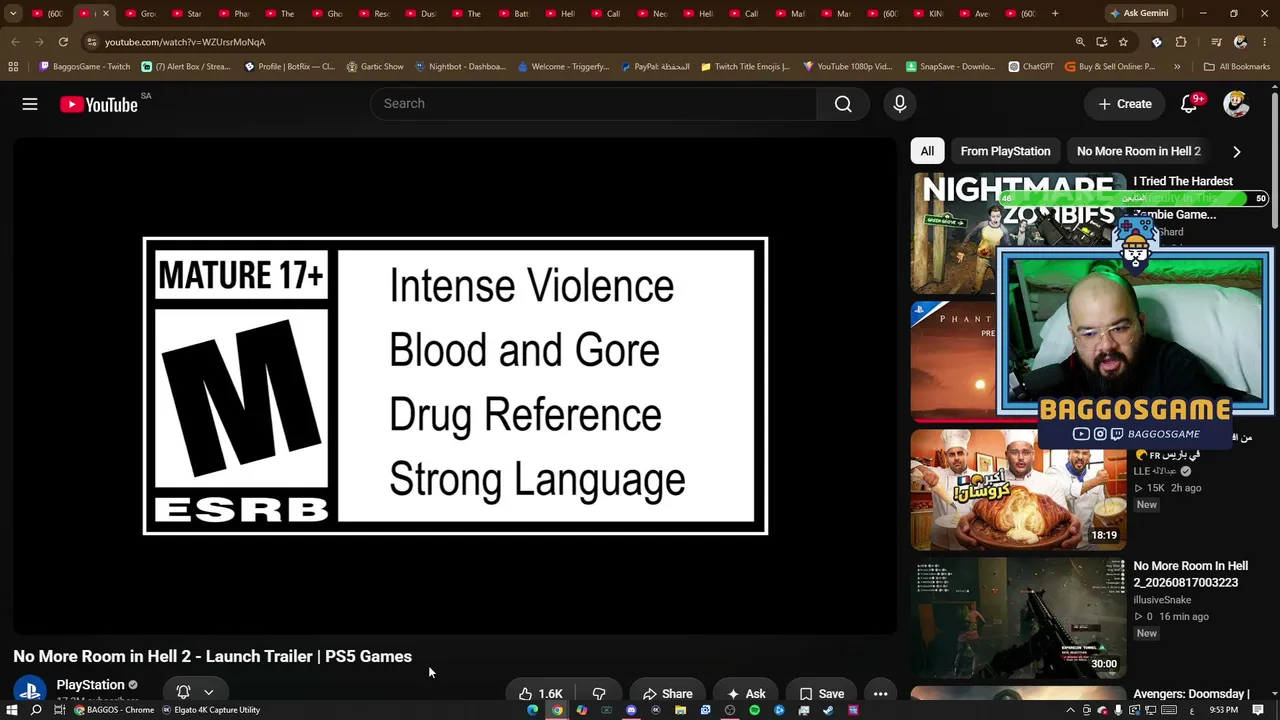Open the Windows Start menu
The image size is (1280, 720).
click(x=13, y=710)
